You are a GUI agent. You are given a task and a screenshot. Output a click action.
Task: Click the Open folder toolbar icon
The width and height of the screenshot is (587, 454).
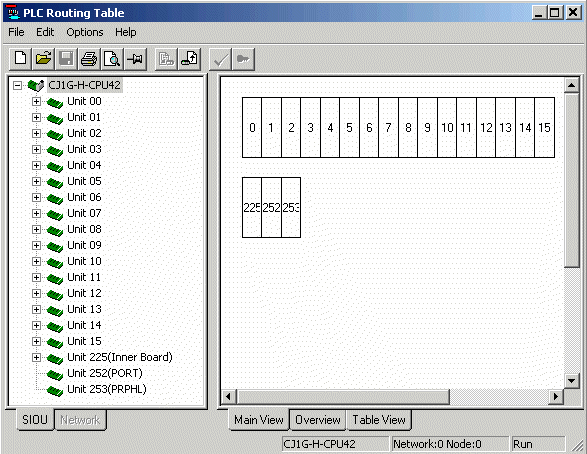tap(43, 59)
